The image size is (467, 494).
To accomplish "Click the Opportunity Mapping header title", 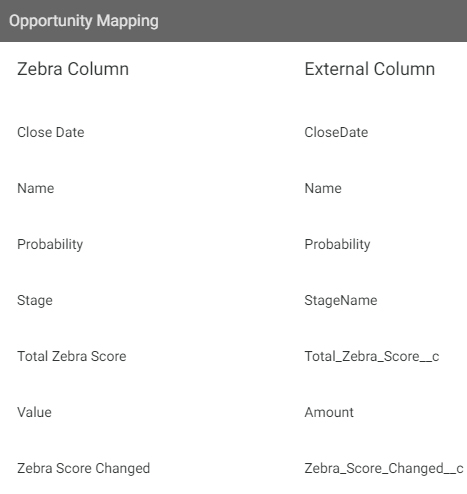I will 84,21.
